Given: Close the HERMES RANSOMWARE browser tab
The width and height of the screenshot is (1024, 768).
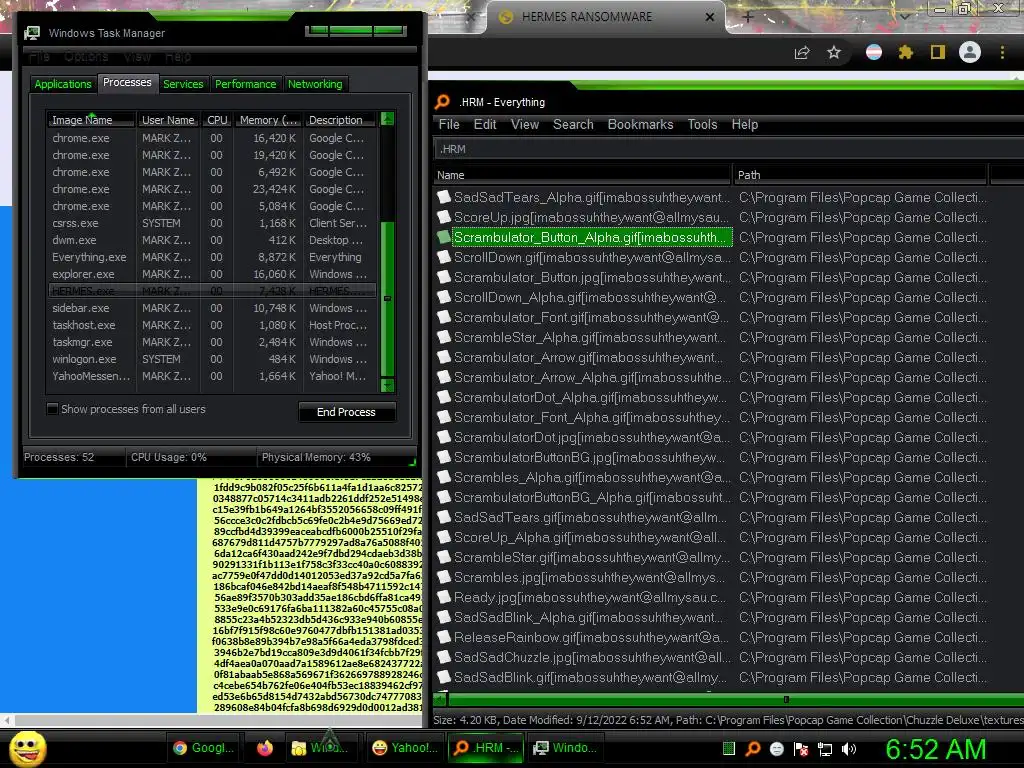Looking at the screenshot, I should [x=710, y=17].
